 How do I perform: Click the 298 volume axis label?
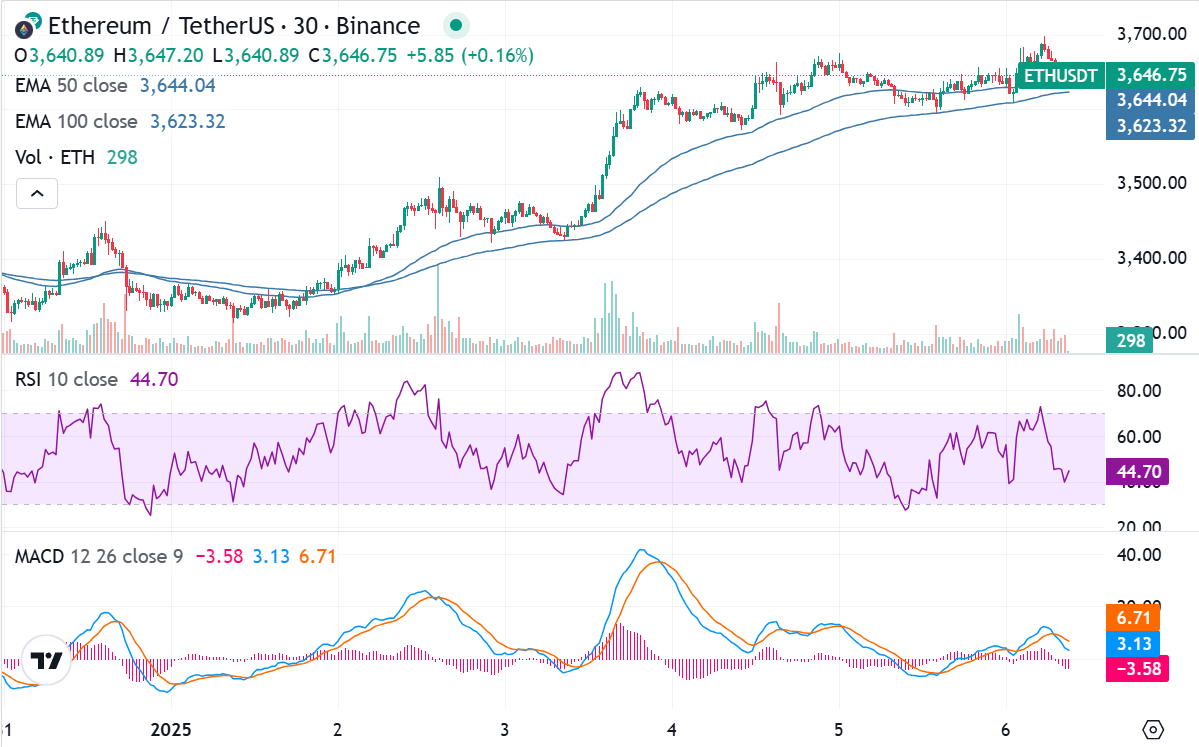coord(1130,340)
